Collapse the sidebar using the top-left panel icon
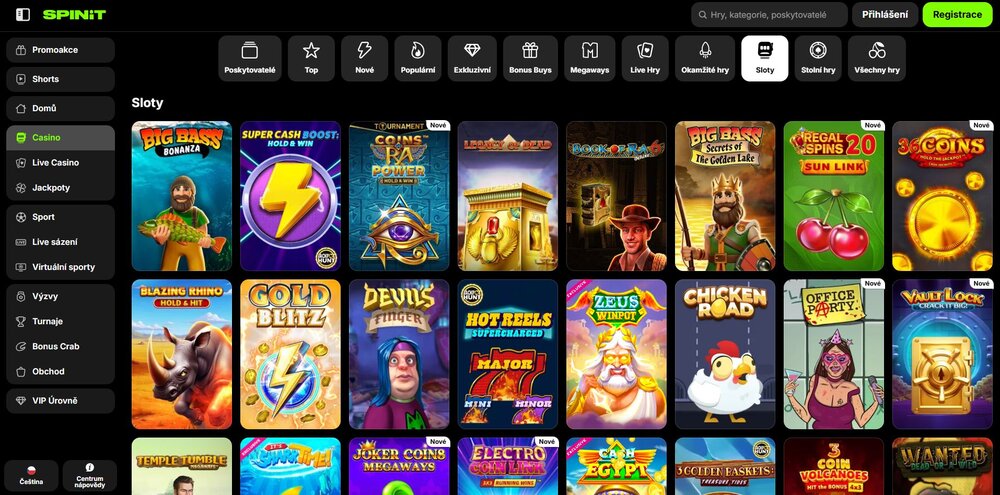This screenshot has width=1000, height=495. (x=23, y=15)
